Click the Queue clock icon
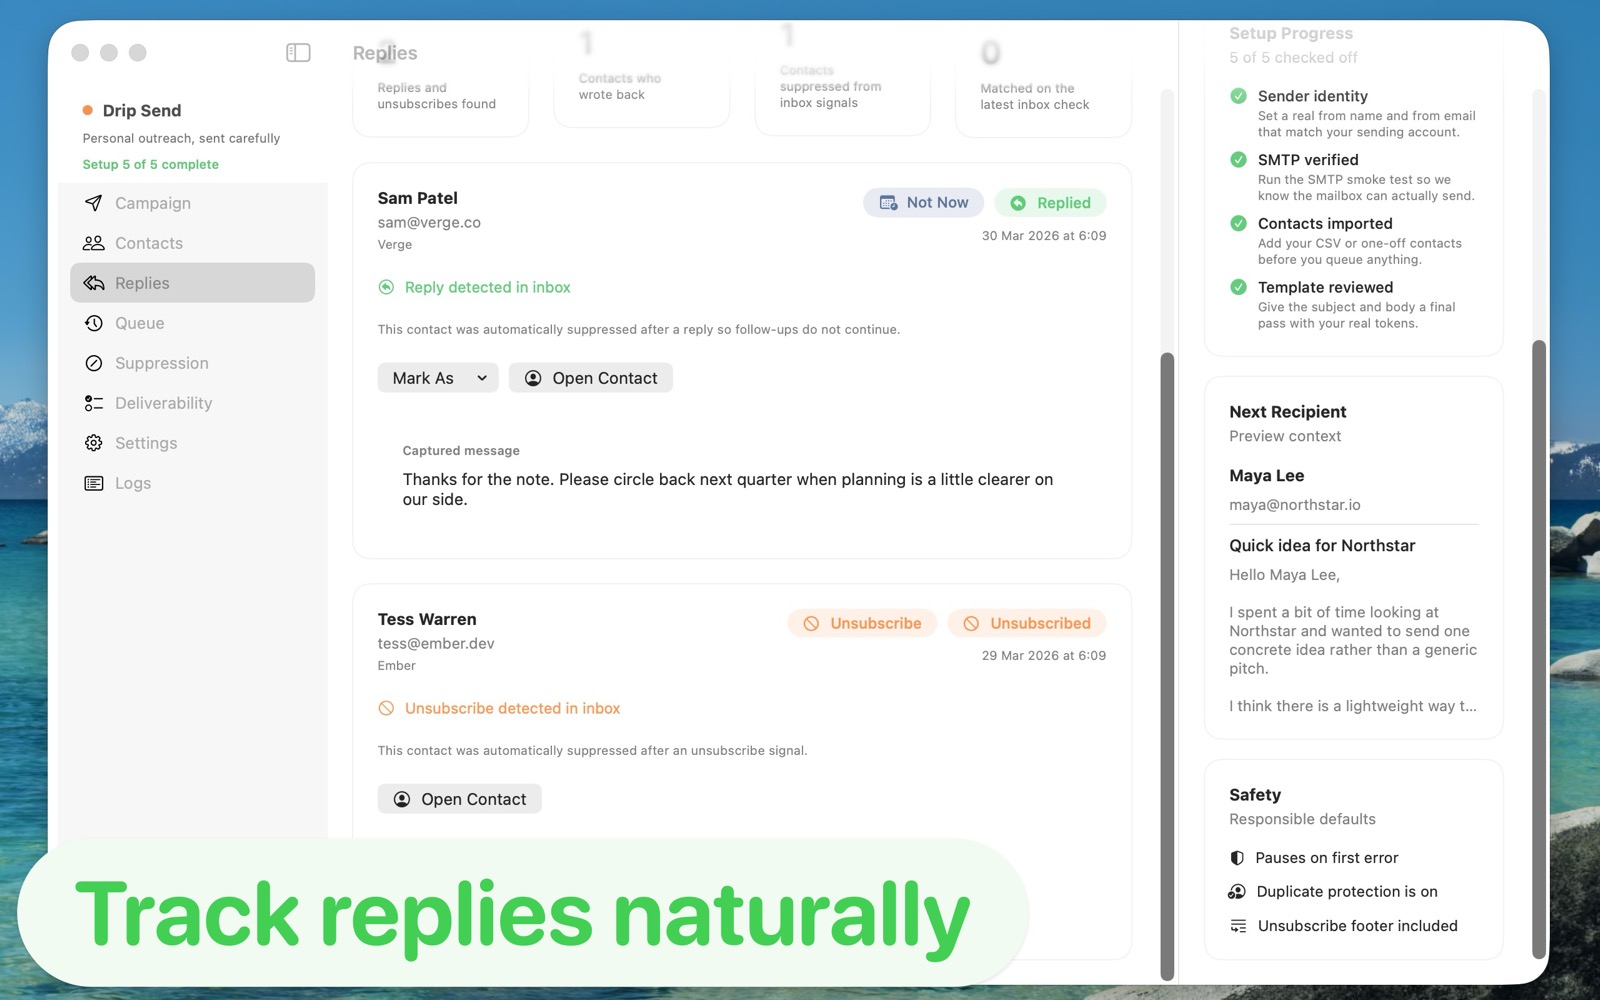The width and height of the screenshot is (1600, 1000). 94,323
